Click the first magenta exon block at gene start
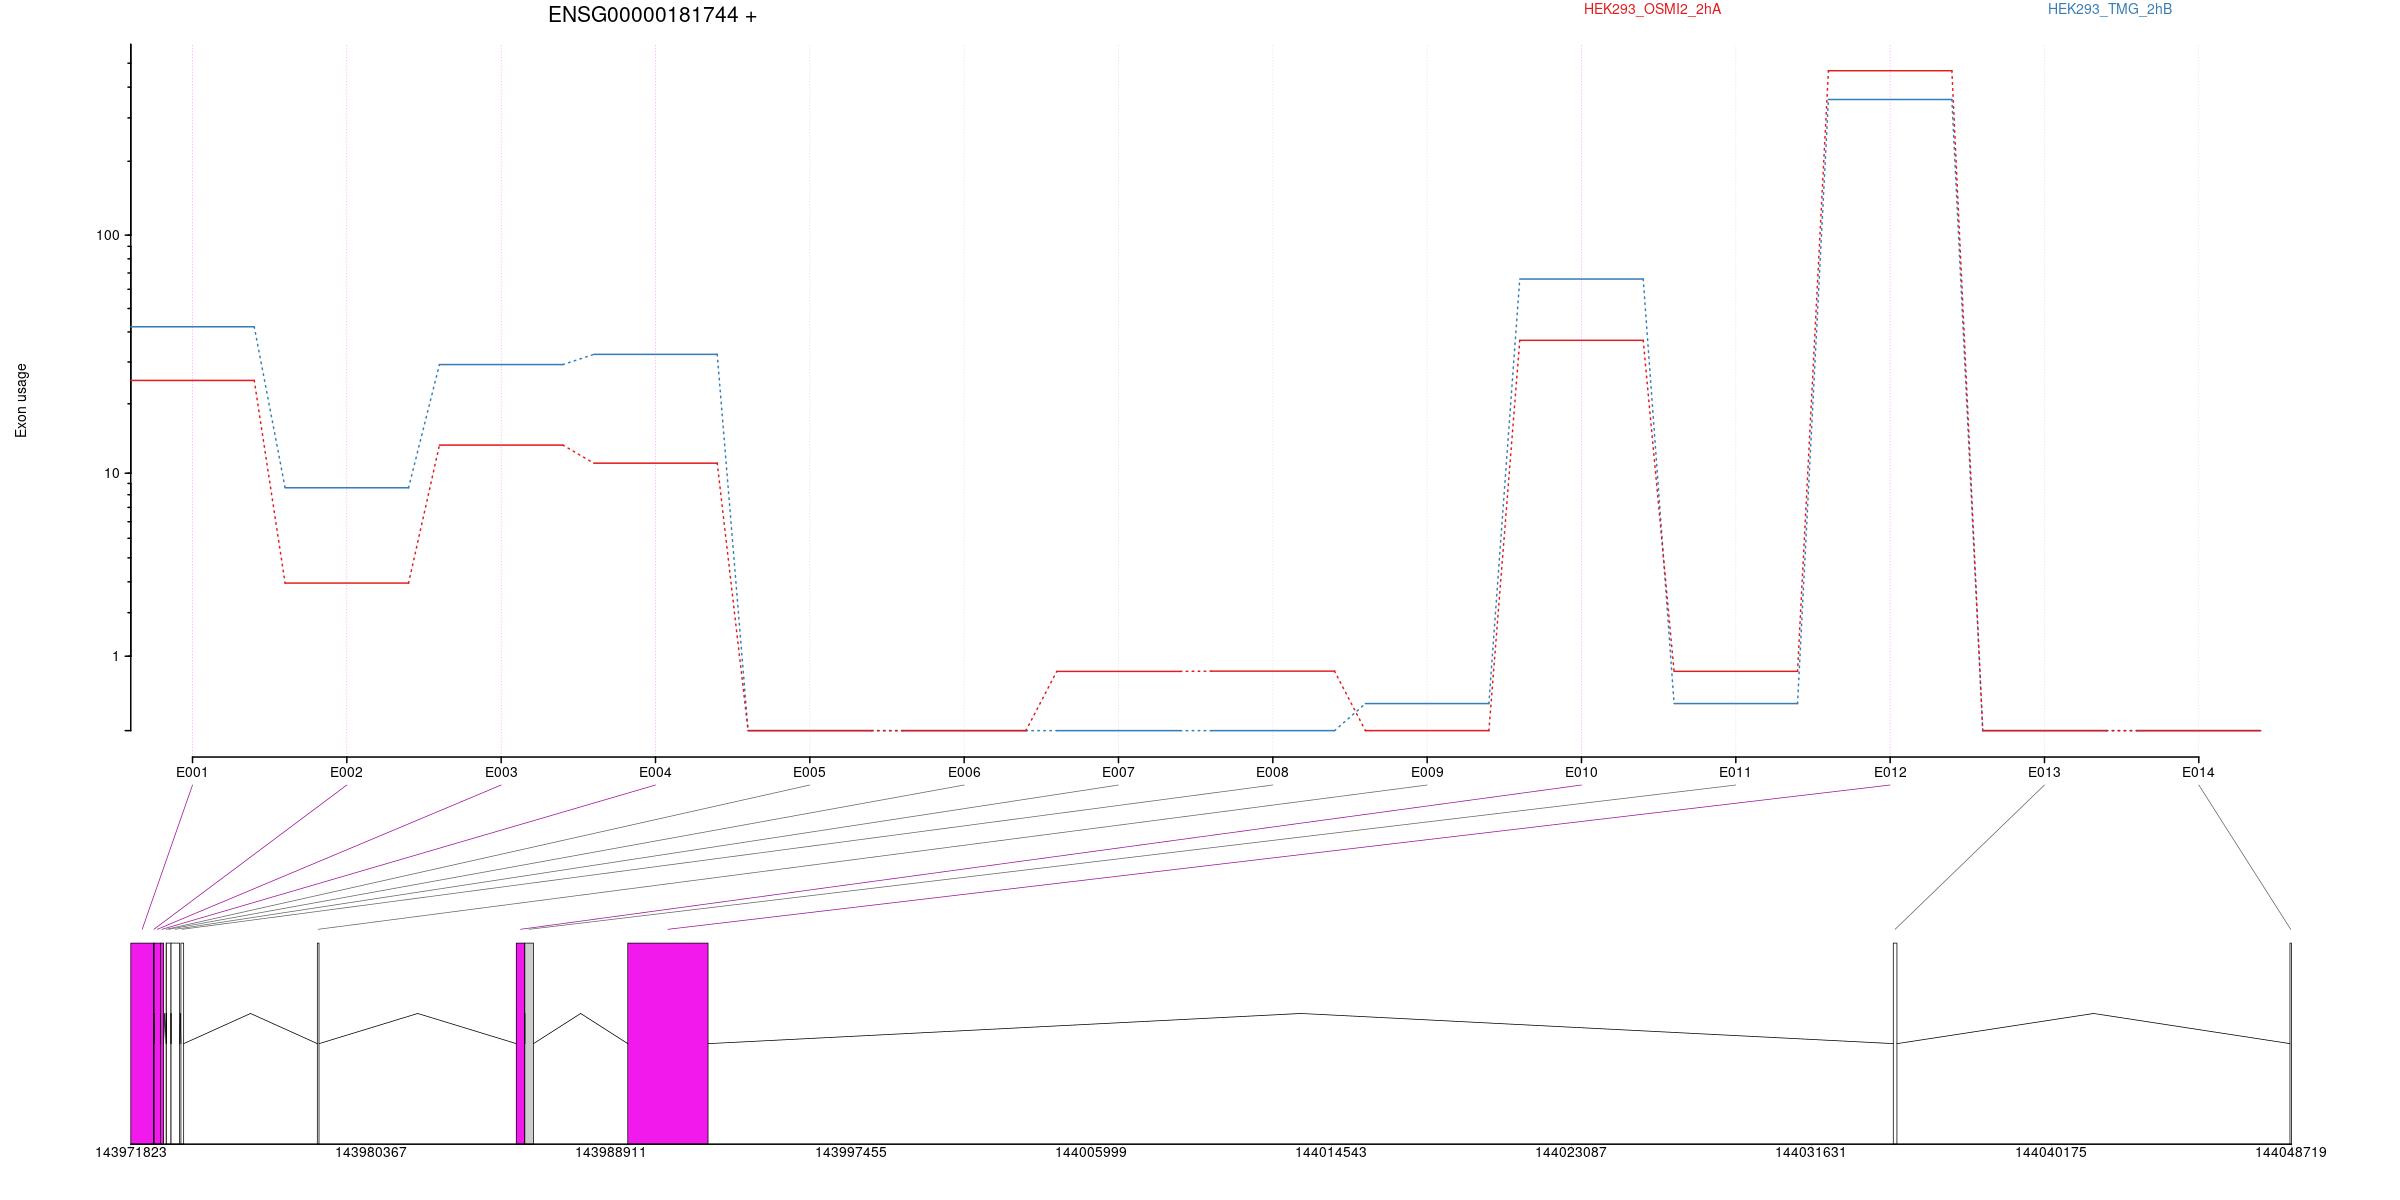 click(142, 1043)
